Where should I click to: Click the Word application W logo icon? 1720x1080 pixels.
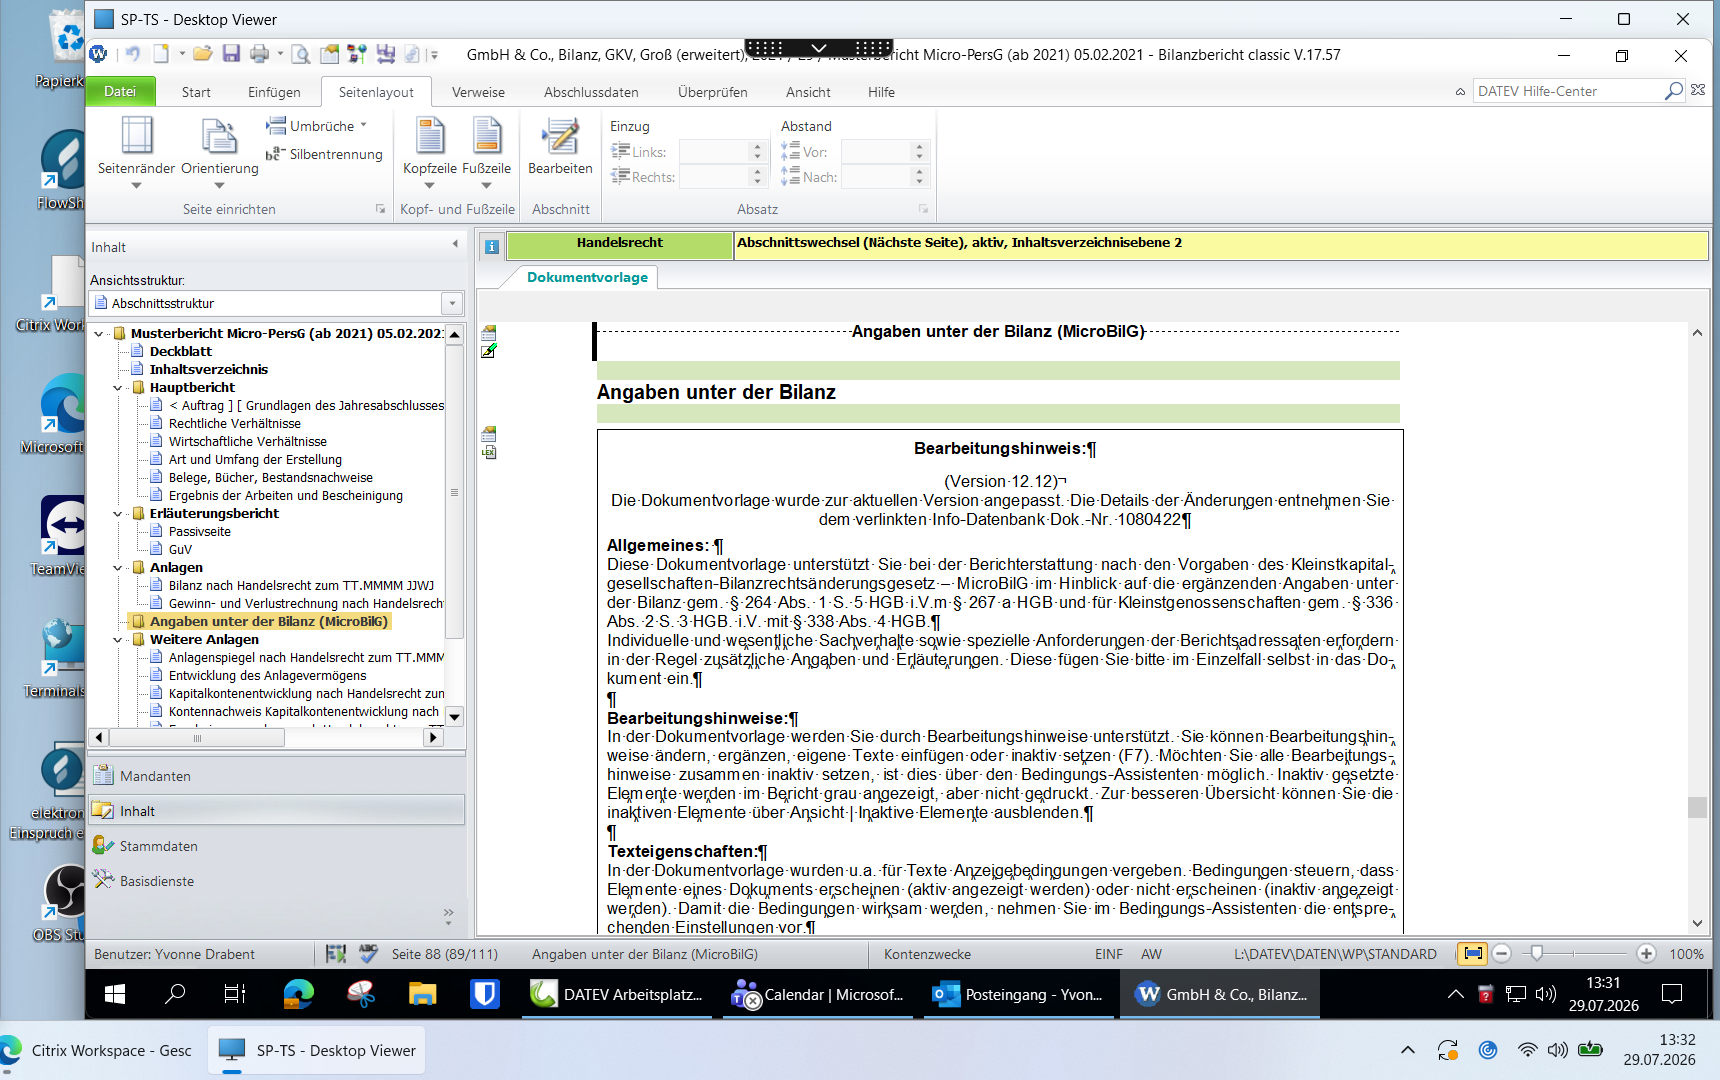[x=98, y=54]
